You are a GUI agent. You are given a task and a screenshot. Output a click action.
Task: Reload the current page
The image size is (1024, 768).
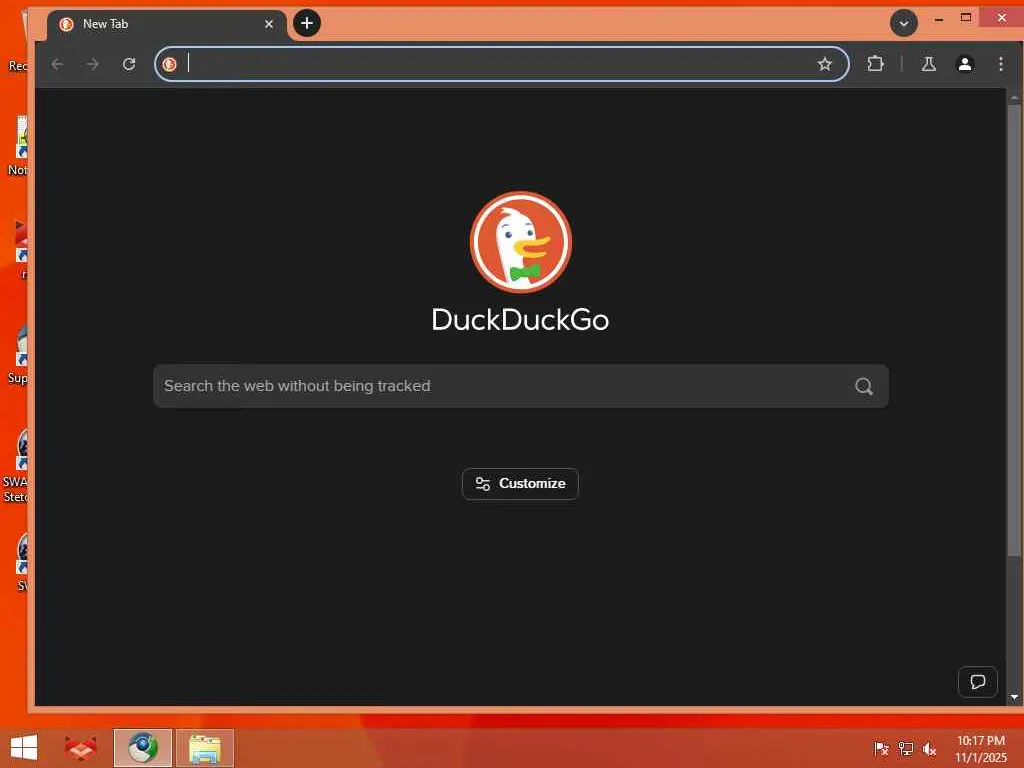(x=129, y=64)
